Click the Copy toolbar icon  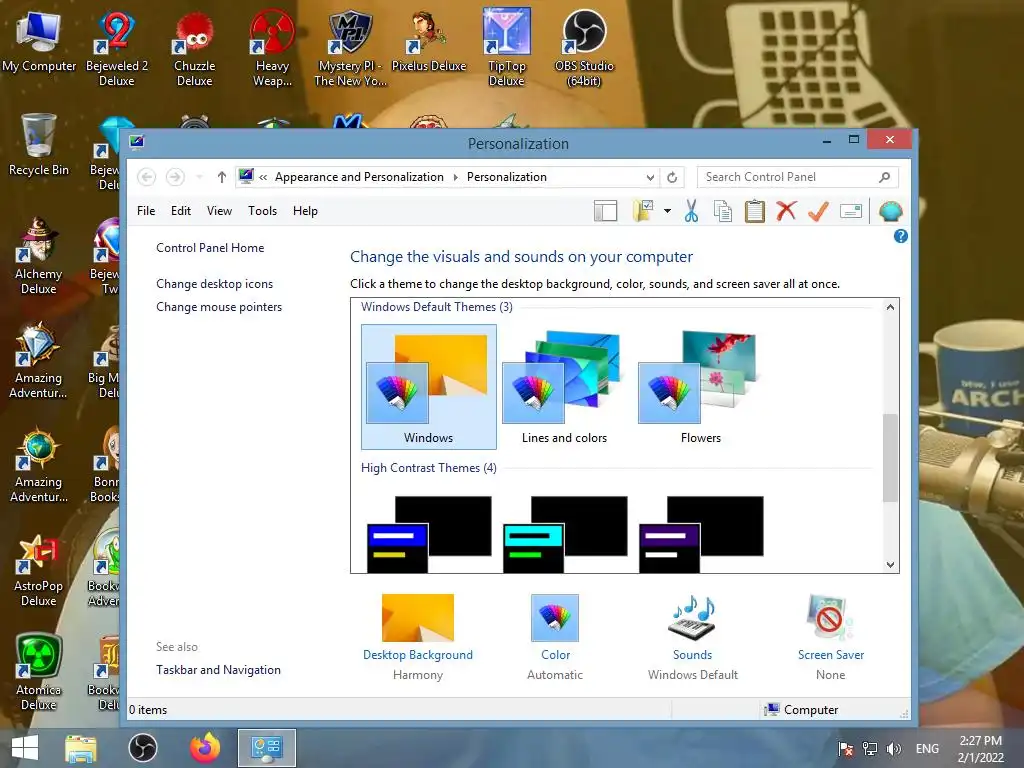click(723, 211)
